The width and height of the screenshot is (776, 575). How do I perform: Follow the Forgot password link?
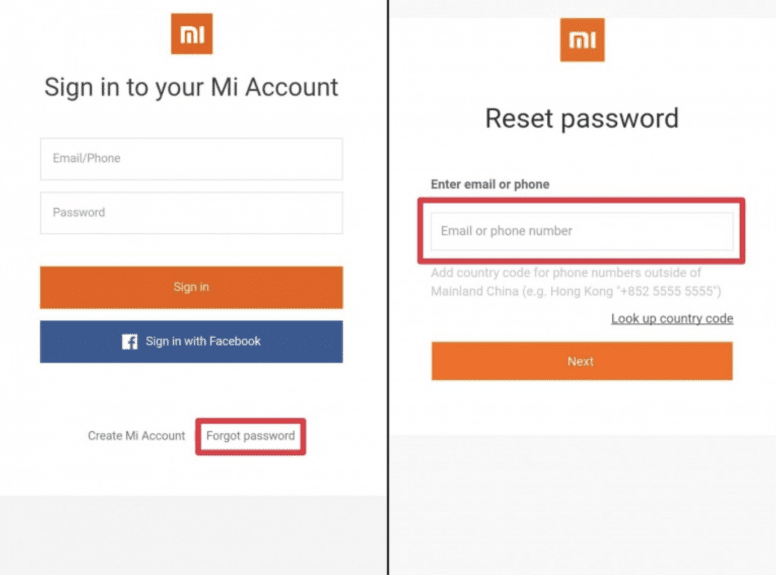coord(250,436)
